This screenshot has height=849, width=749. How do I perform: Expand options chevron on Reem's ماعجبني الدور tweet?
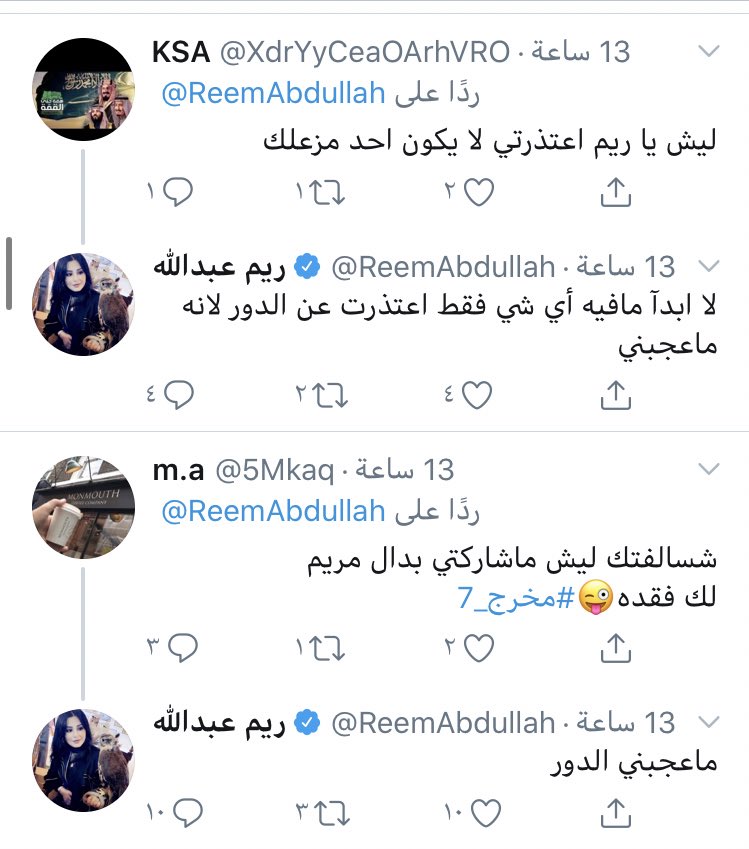click(708, 722)
